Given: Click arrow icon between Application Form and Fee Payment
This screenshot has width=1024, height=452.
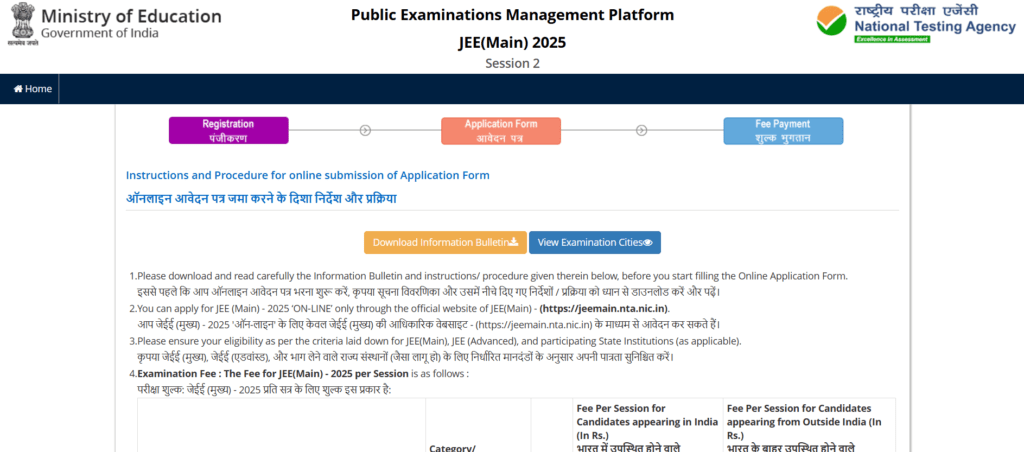Looking at the screenshot, I should point(642,131).
